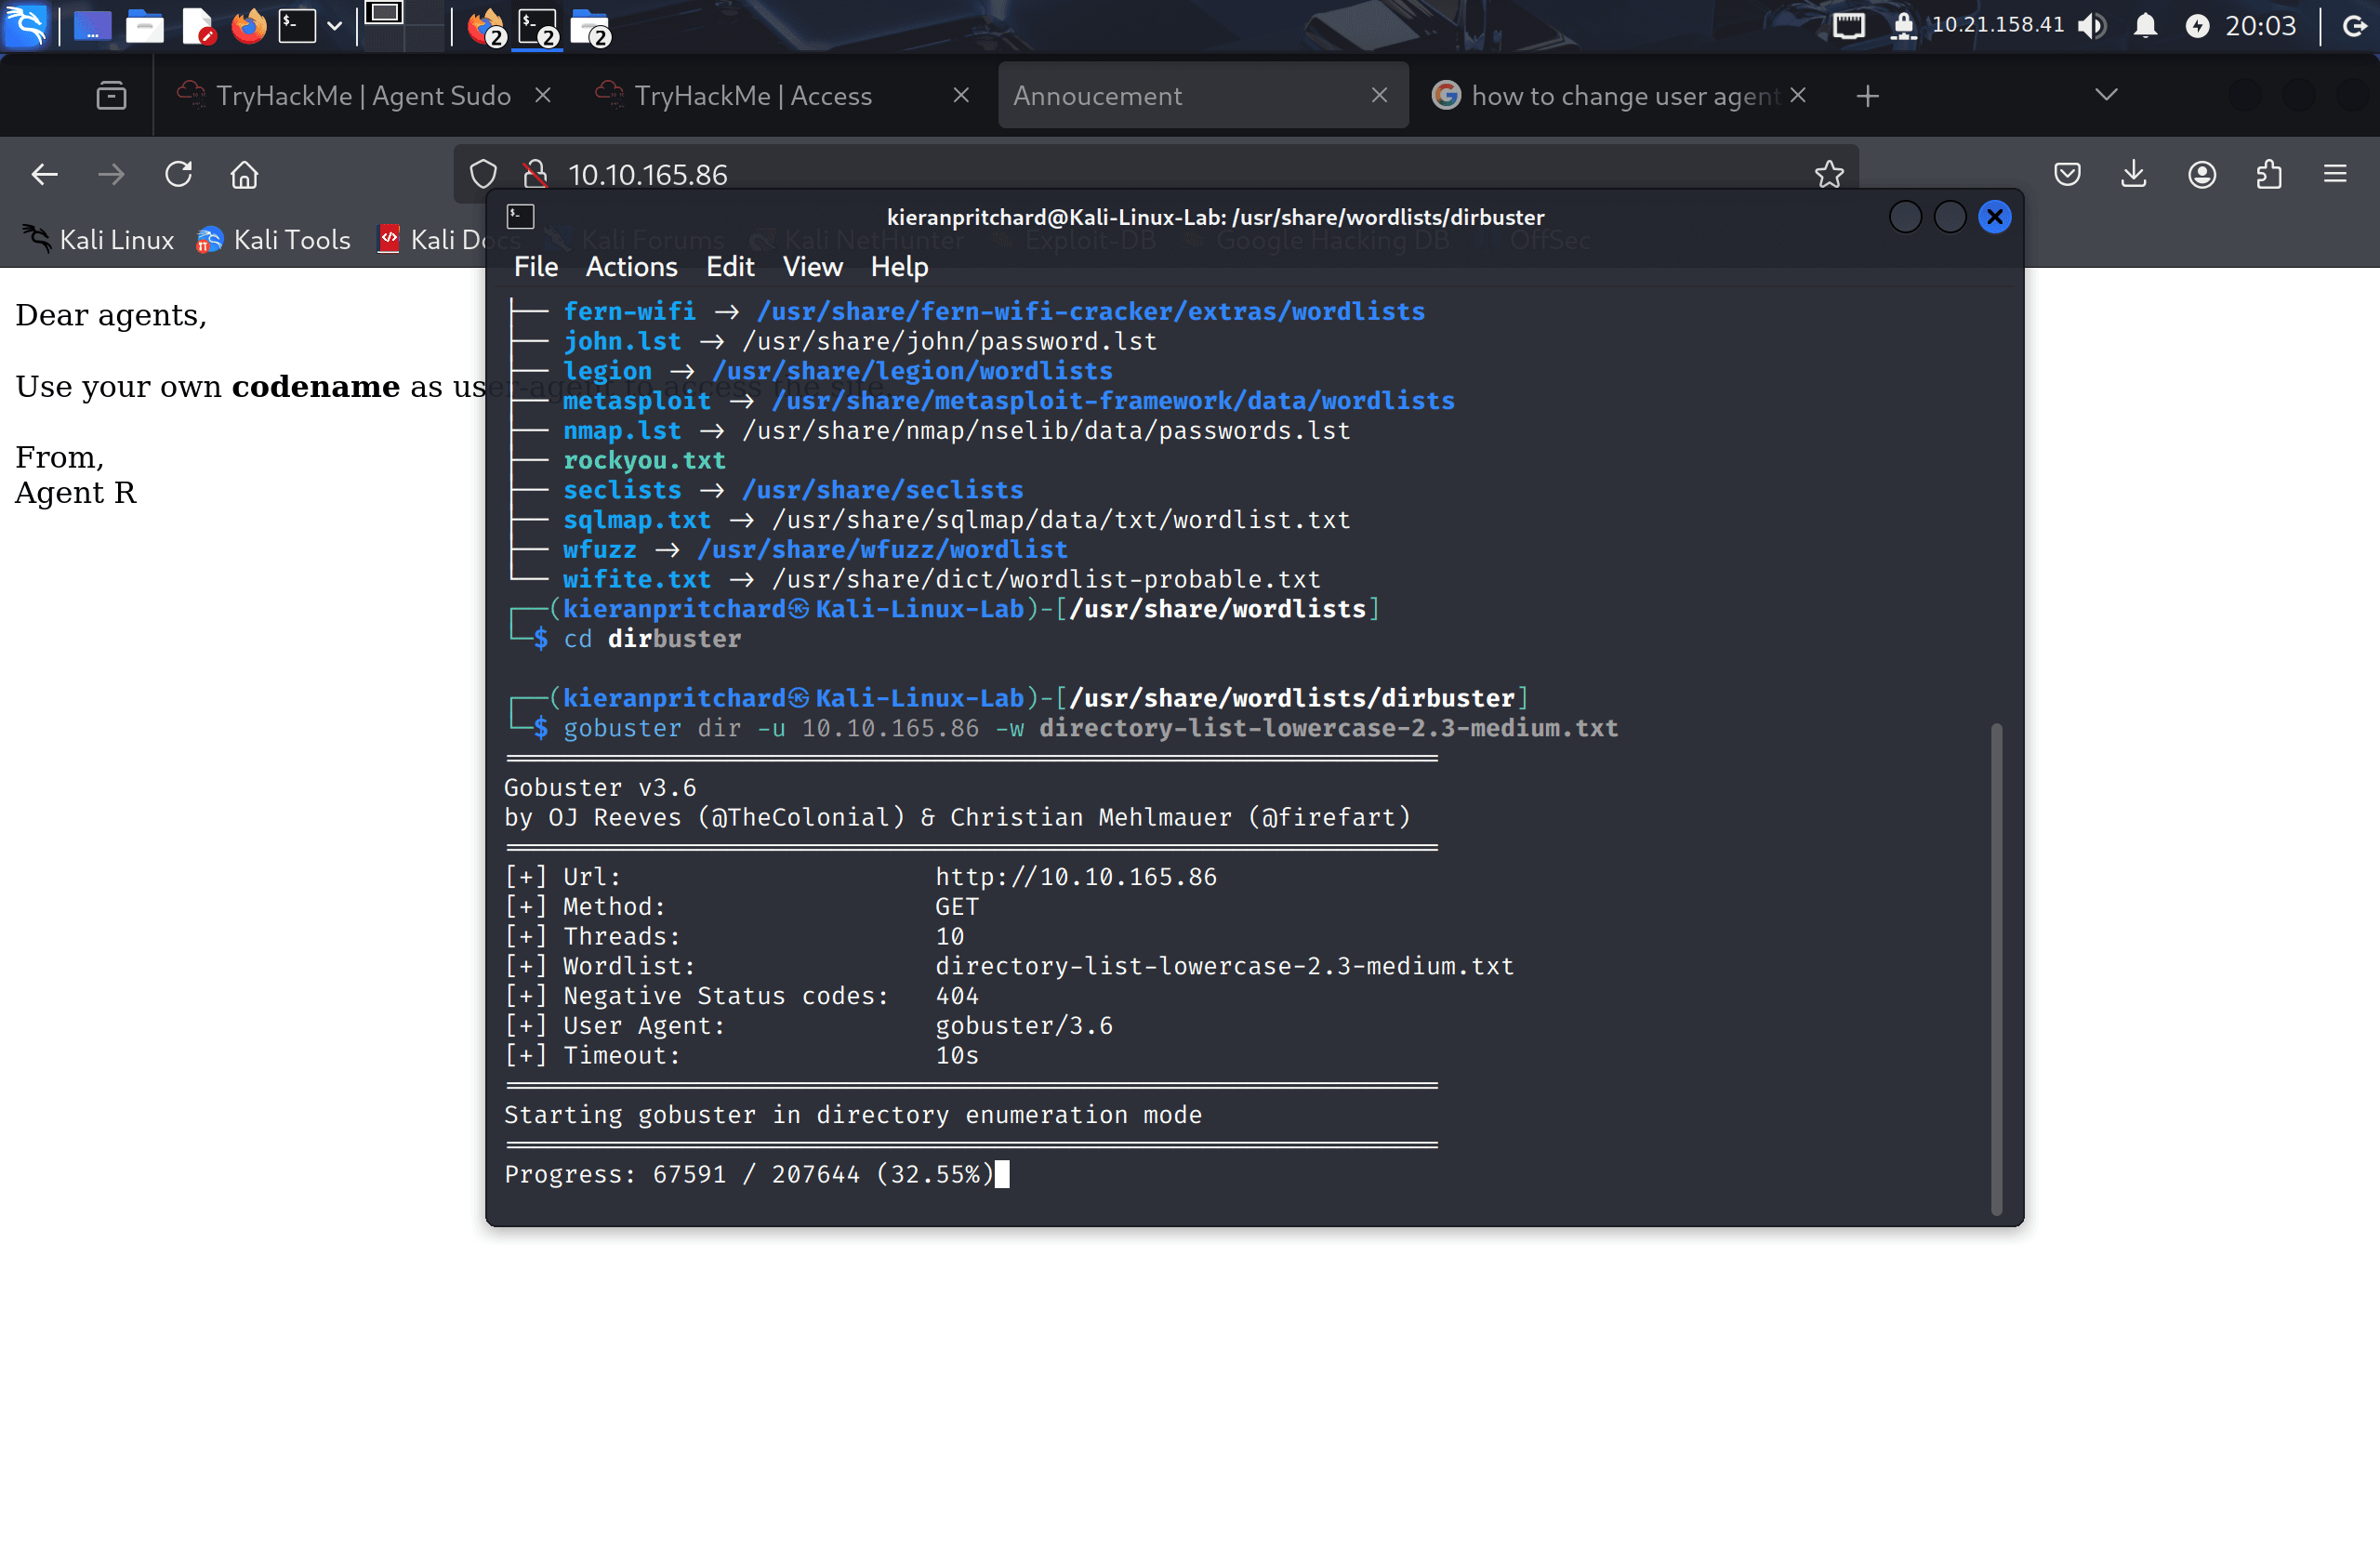The width and height of the screenshot is (2380, 1547).
Task: Click seclists entry in terminal listing
Action: coord(622,490)
